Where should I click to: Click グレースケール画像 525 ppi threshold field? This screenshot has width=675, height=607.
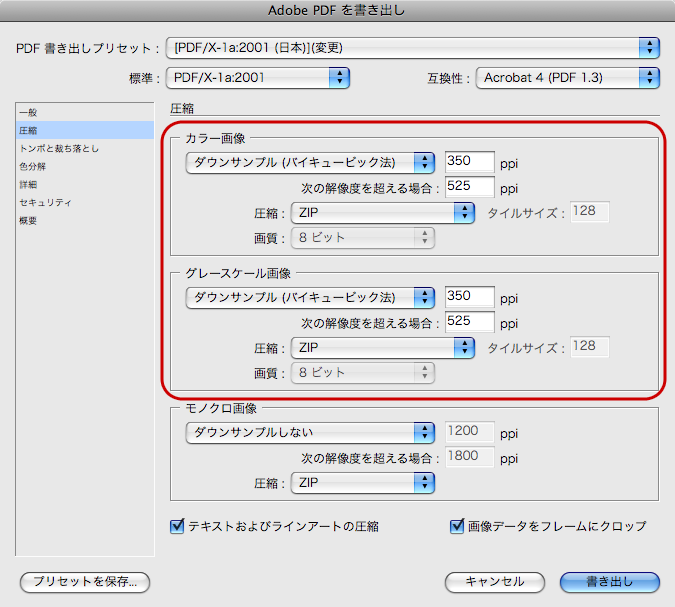[x=470, y=322]
